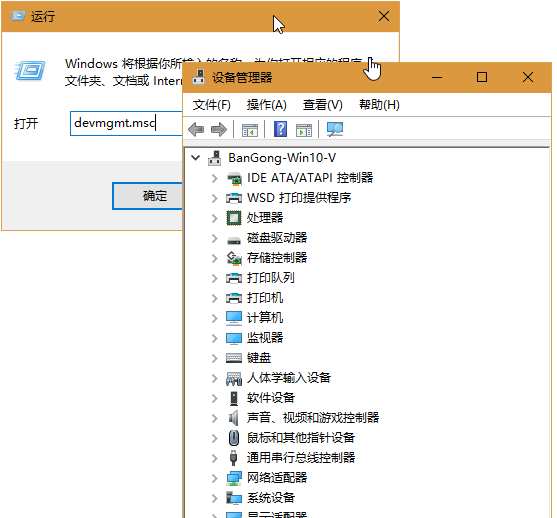Show or hide console tree toolbar icon

(x=250, y=130)
